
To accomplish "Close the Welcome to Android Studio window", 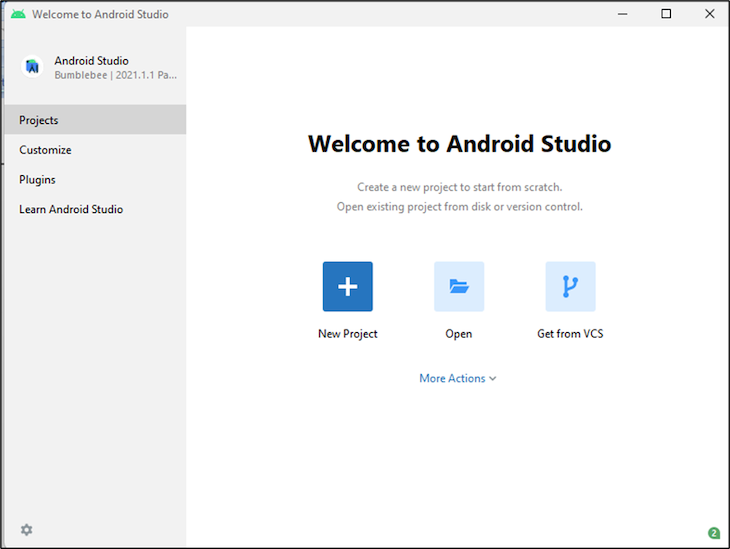I will (x=709, y=14).
